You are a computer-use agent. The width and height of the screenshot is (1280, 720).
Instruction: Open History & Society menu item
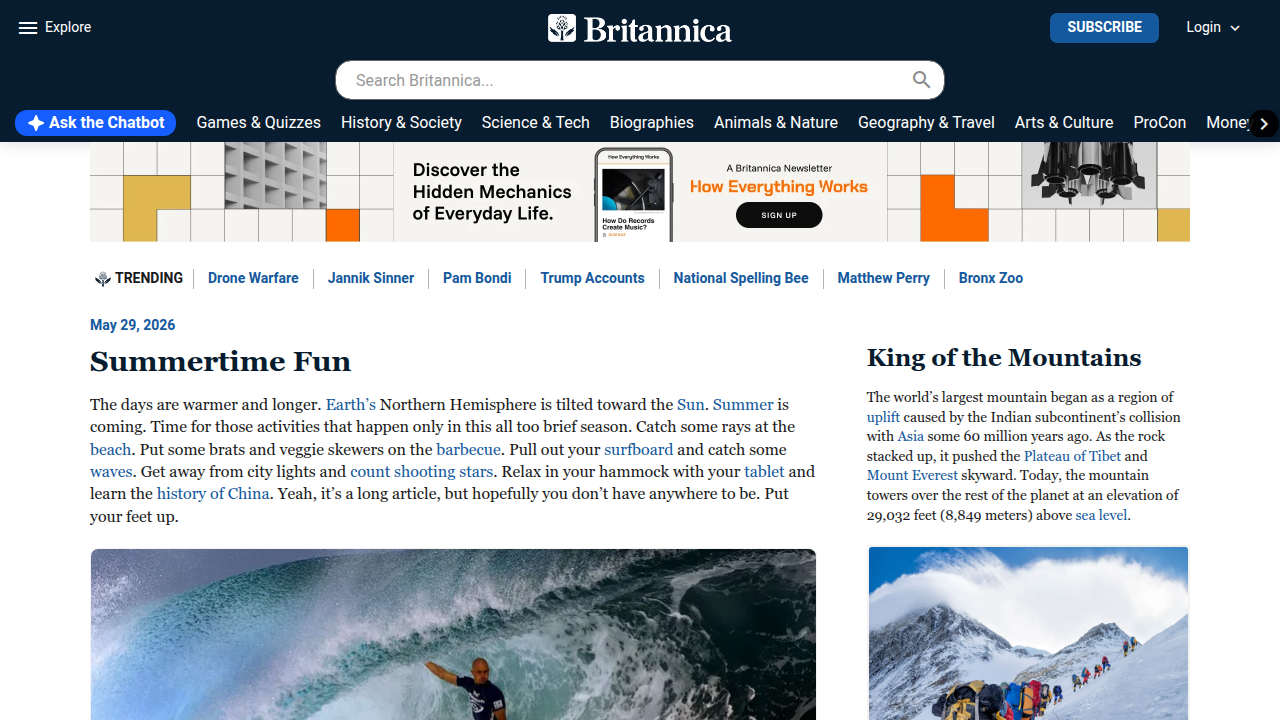[401, 123]
